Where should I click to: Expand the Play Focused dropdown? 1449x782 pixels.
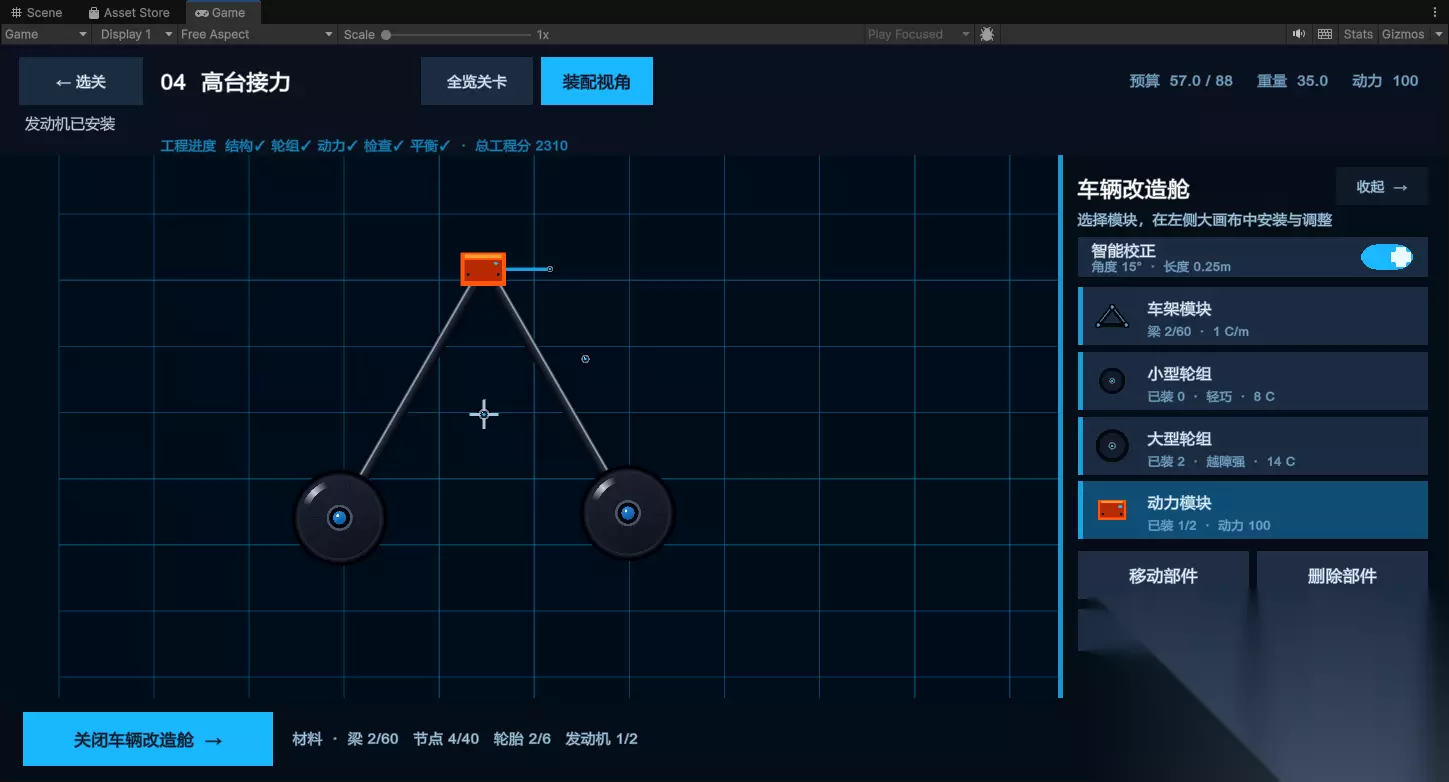(919, 34)
